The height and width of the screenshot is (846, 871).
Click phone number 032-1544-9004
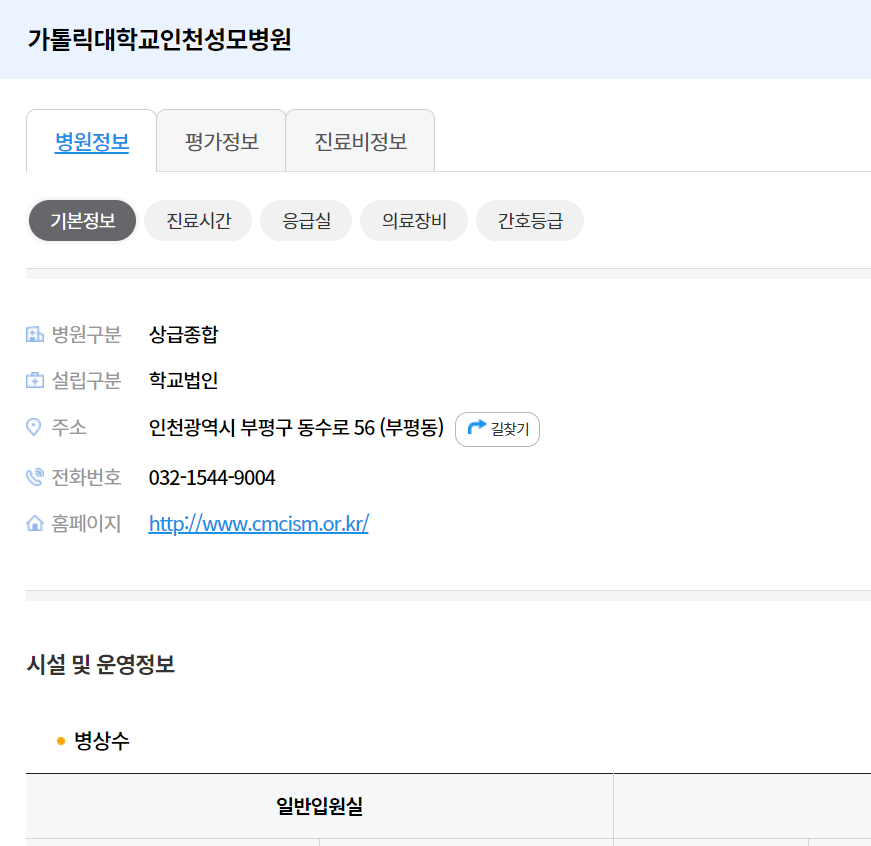(x=212, y=477)
